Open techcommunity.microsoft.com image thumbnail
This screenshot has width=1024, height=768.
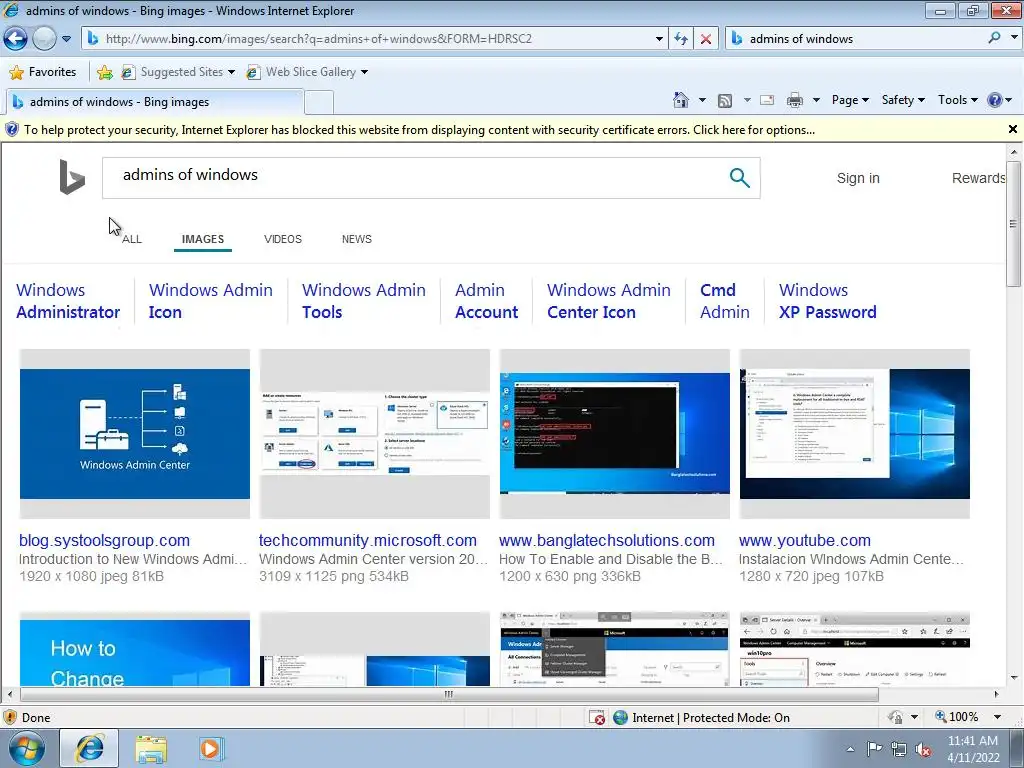pos(374,434)
